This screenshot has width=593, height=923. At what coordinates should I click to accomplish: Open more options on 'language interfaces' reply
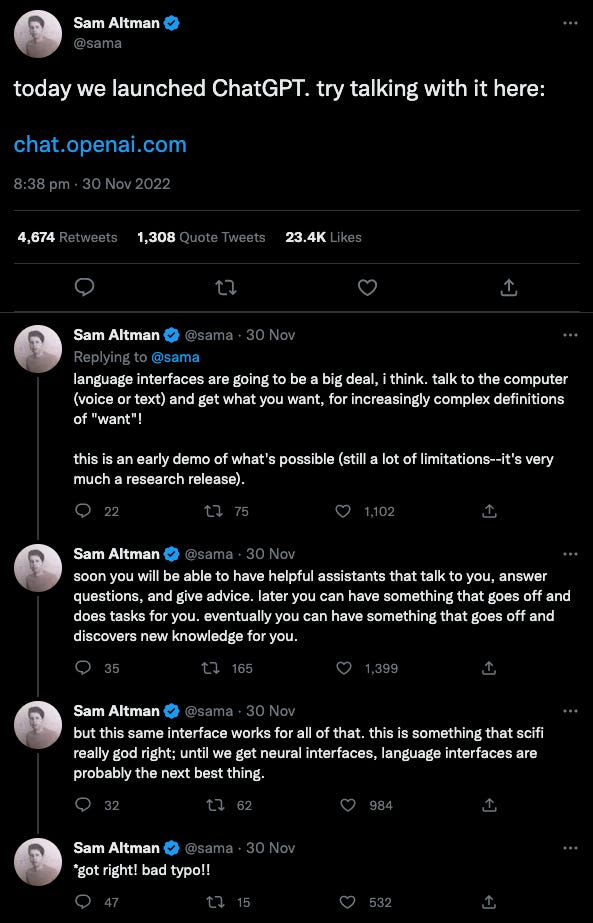click(x=570, y=335)
